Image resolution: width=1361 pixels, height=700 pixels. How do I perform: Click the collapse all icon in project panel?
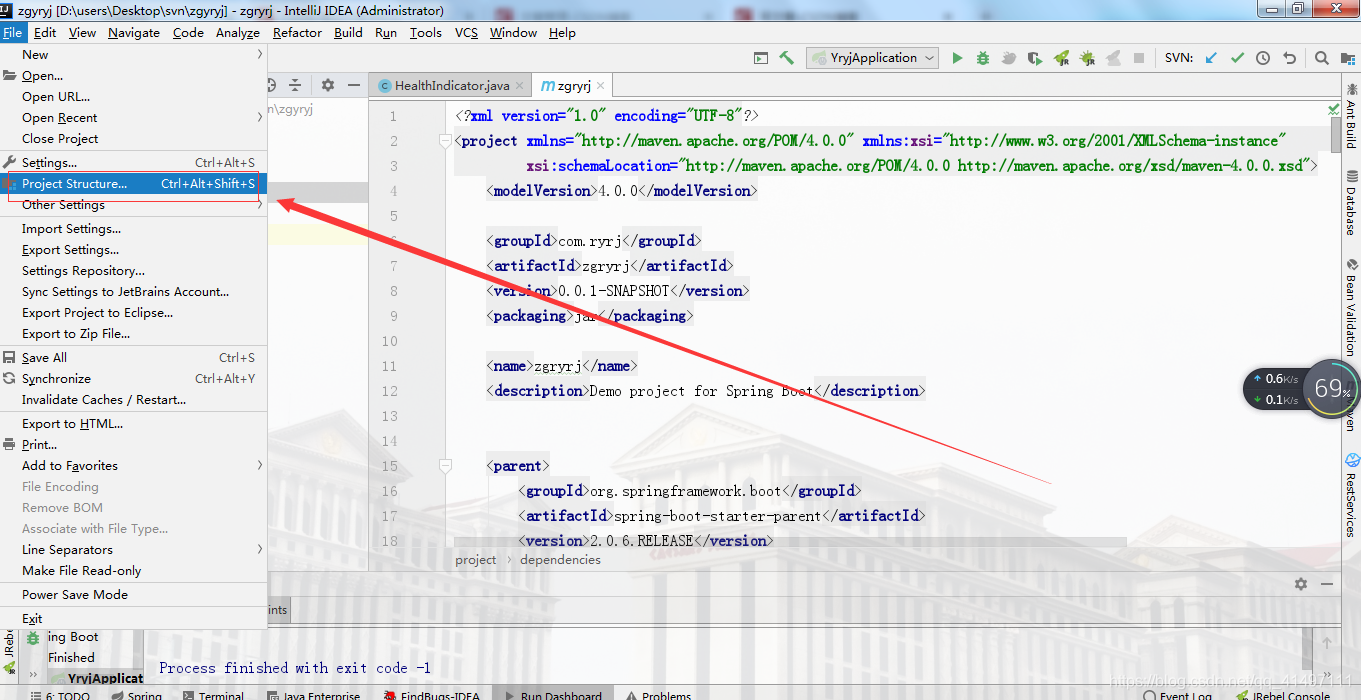295,85
